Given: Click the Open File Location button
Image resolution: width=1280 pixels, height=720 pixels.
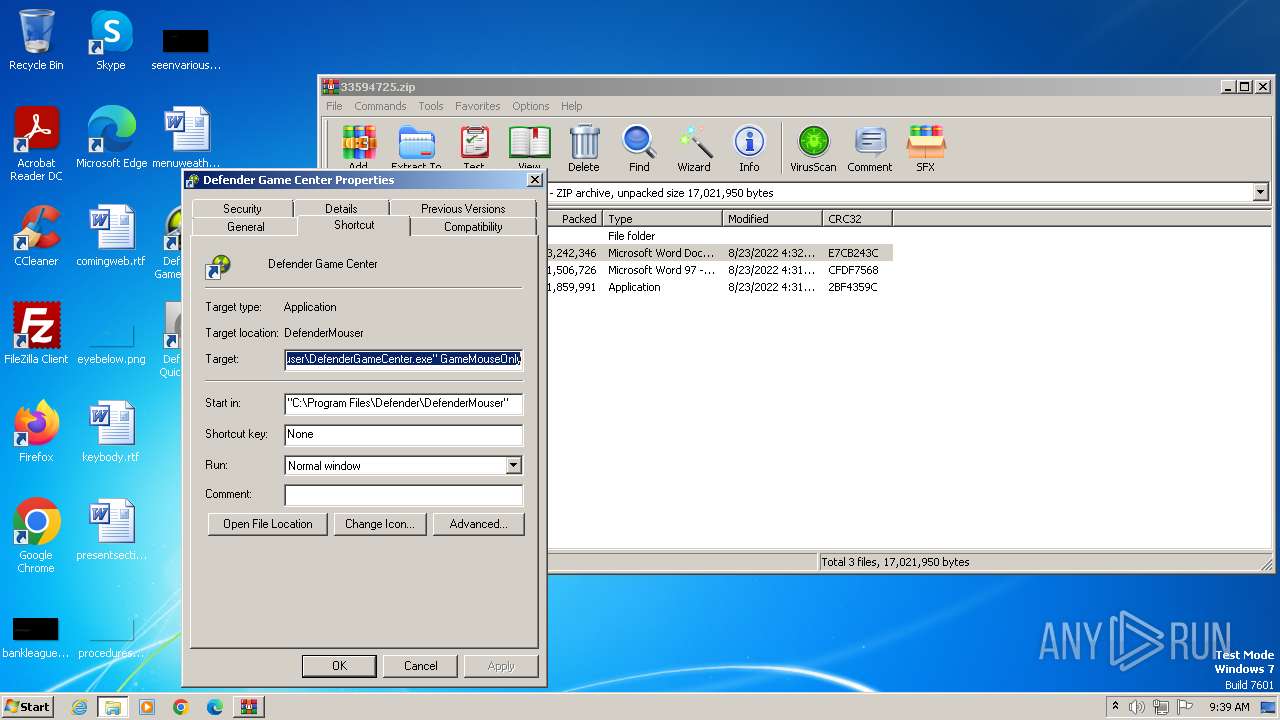Looking at the screenshot, I should tap(268, 524).
